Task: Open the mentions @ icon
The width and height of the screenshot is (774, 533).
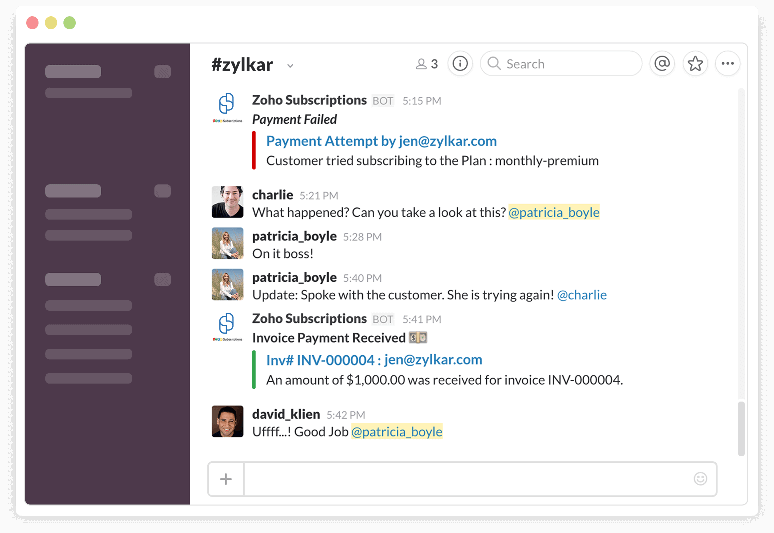Action: coord(662,64)
